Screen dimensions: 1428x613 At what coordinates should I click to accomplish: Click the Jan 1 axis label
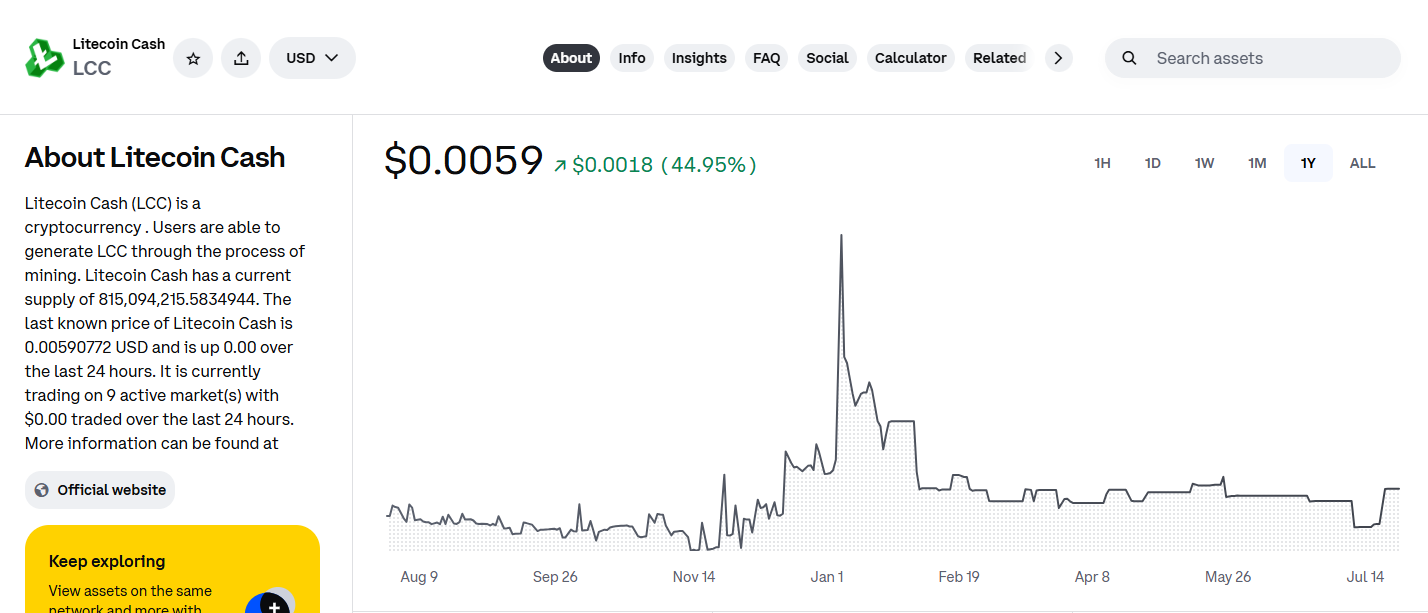point(827,577)
